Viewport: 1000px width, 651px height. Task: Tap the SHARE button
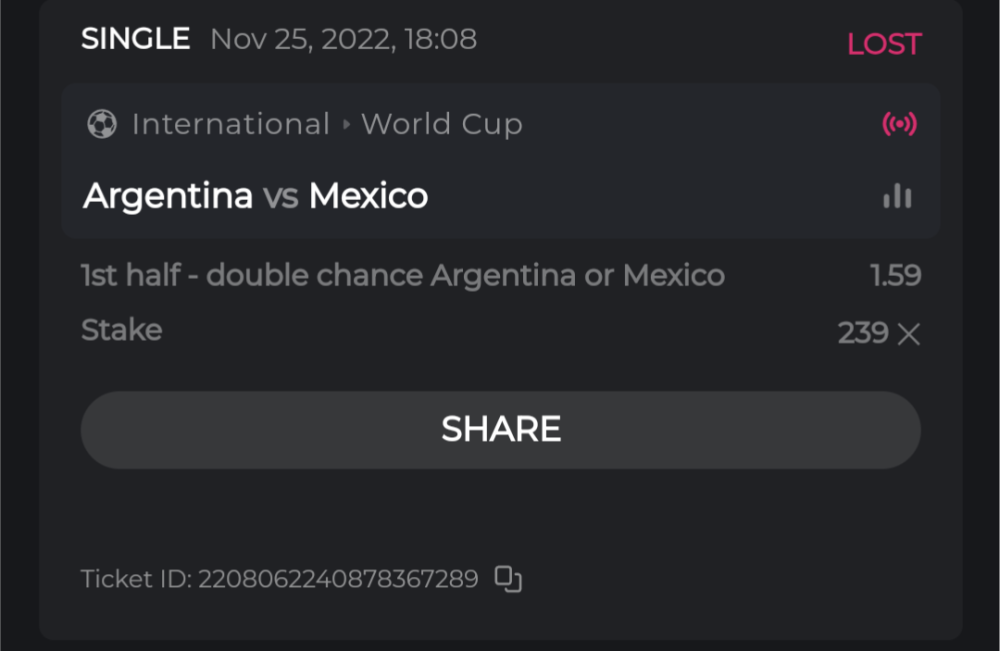pos(500,428)
